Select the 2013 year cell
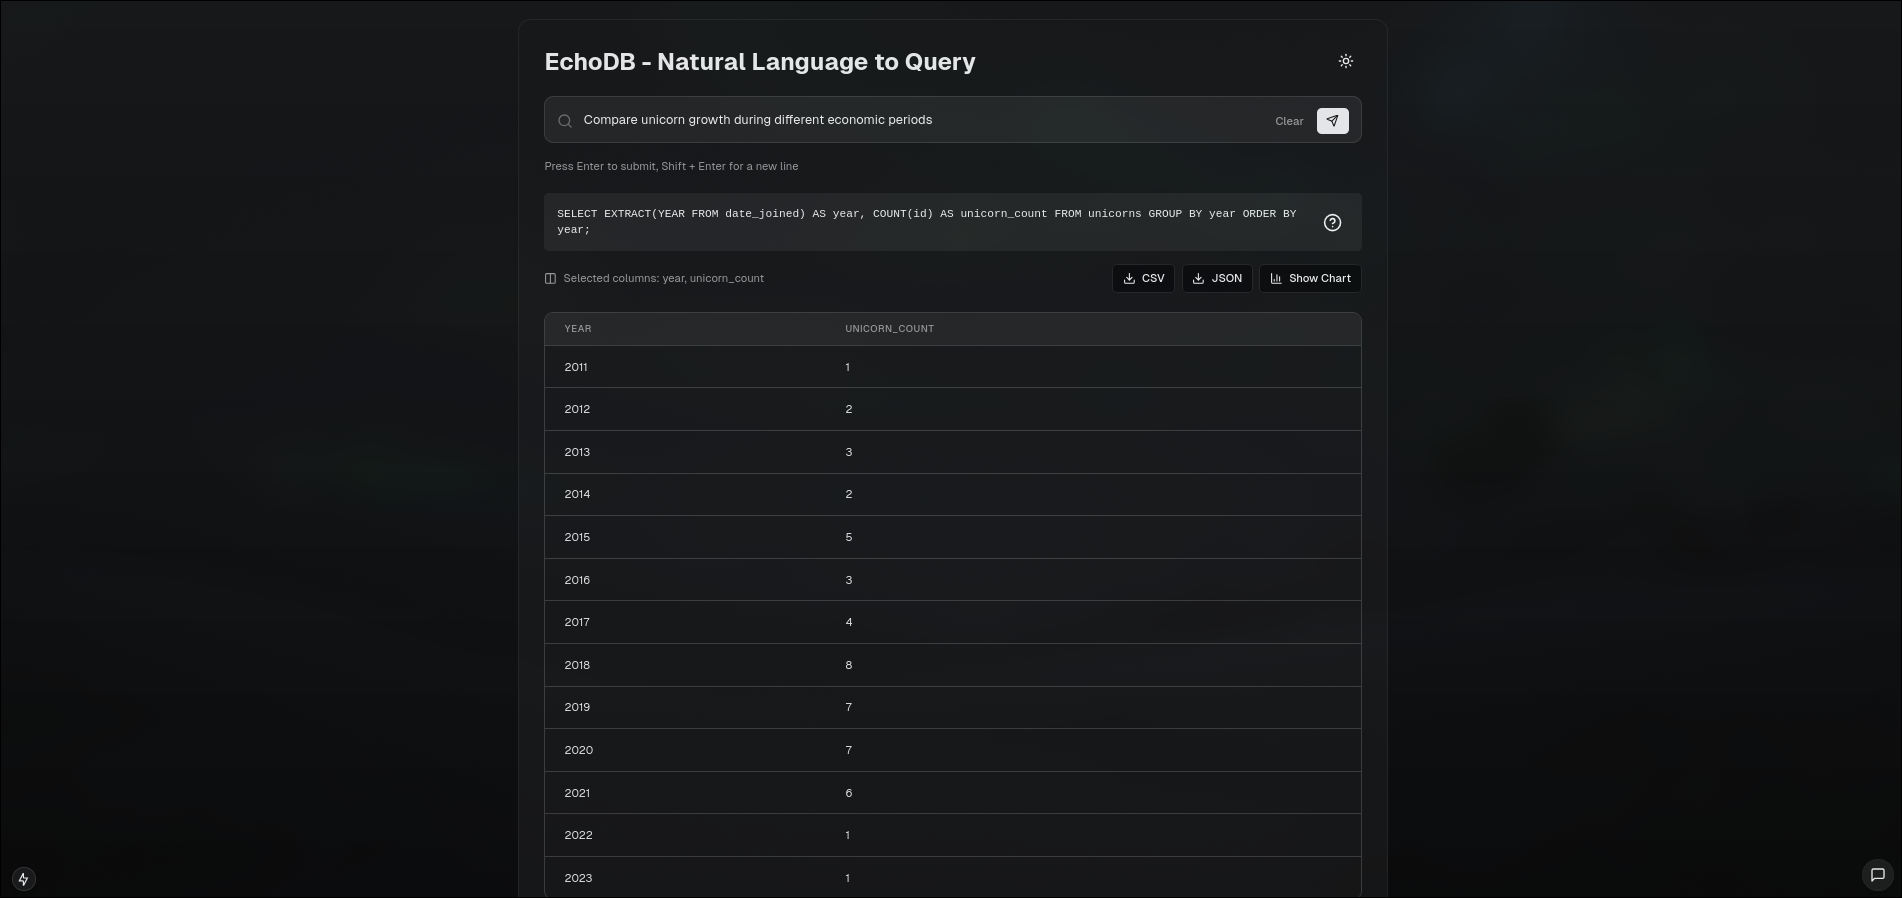 577,452
